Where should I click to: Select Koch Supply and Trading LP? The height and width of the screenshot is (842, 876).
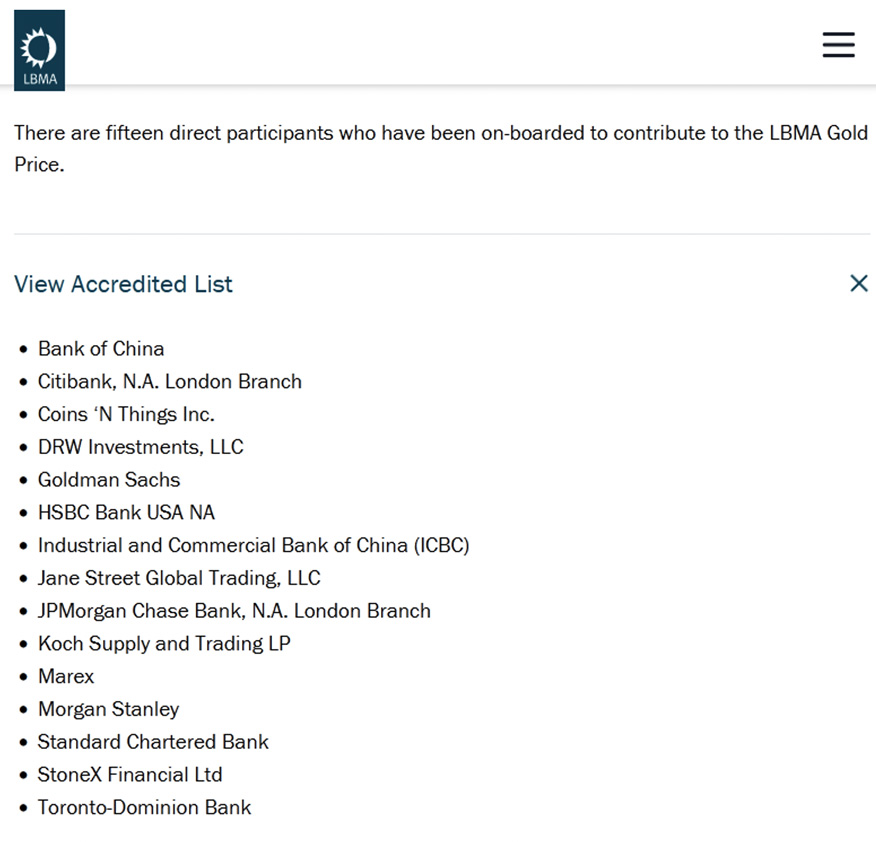[x=164, y=644]
